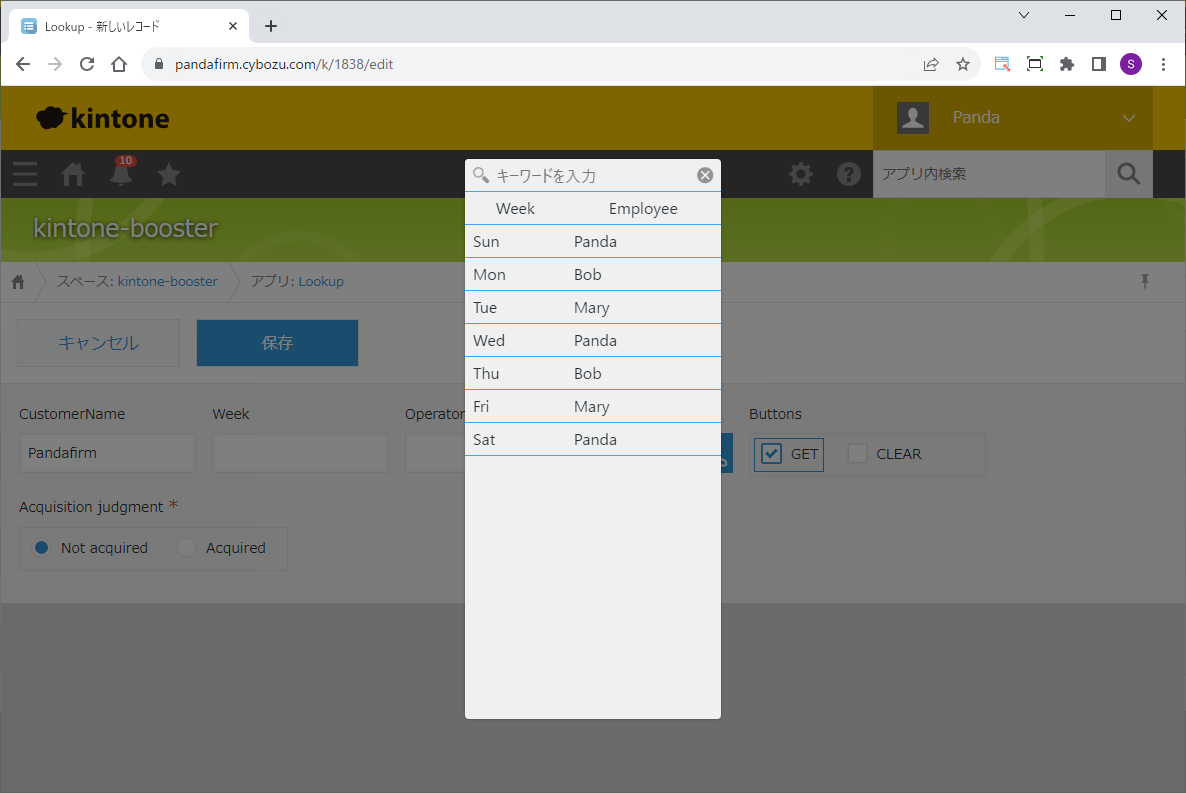
Task: Click the app search magnifier button
Action: pos(1128,174)
